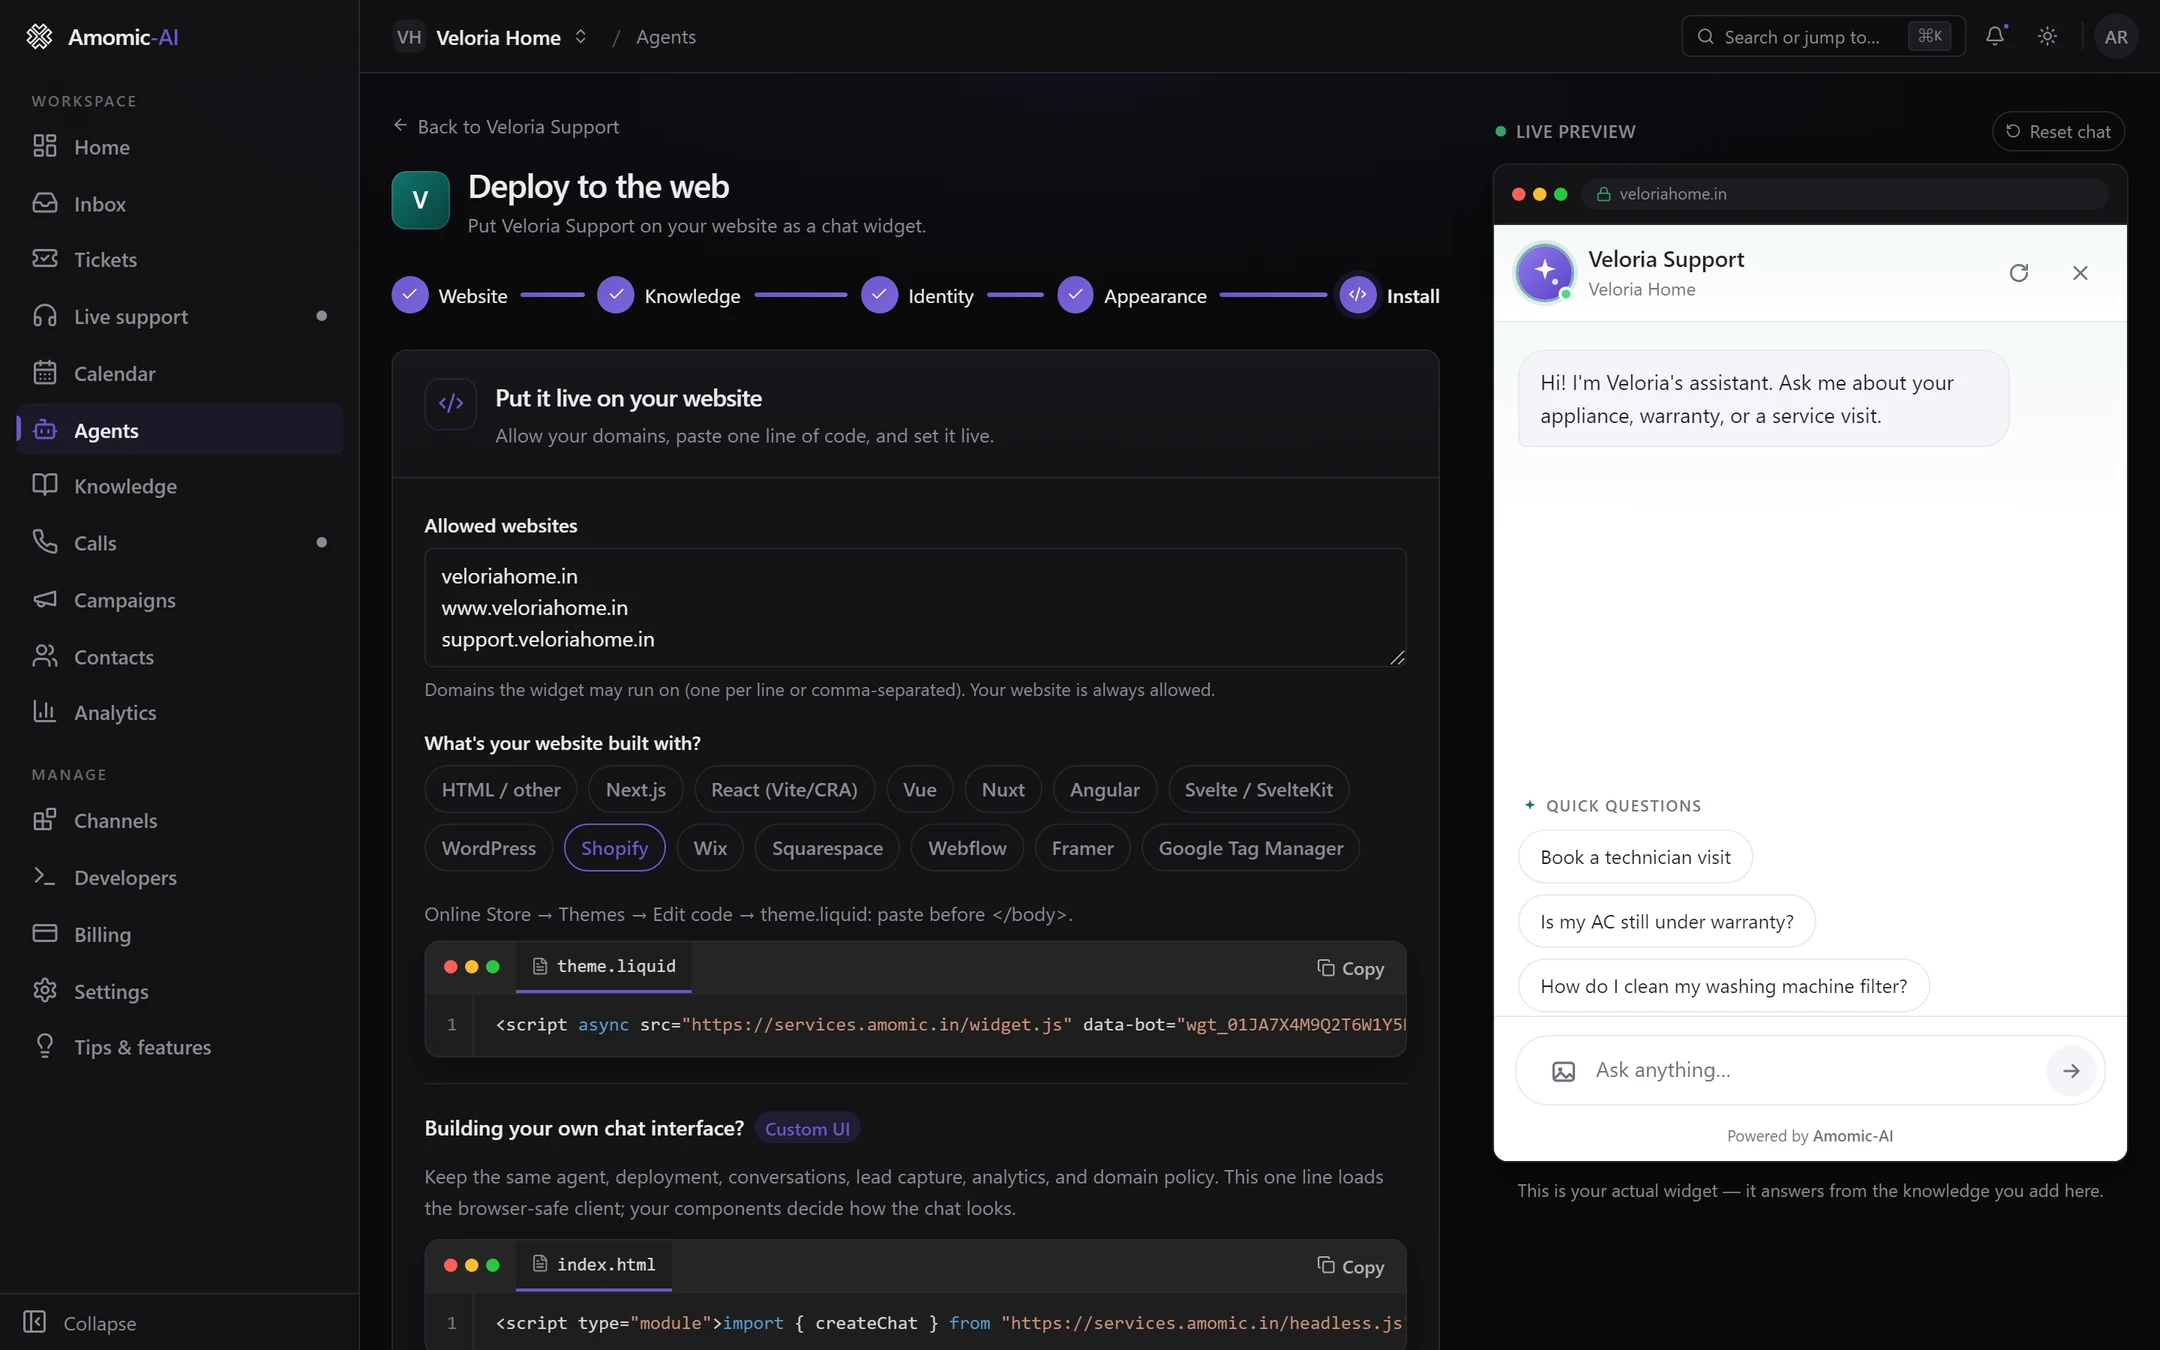This screenshot has width=2160, height=1350.
Task: Open the Calendar page
Action: coord(180,374)
